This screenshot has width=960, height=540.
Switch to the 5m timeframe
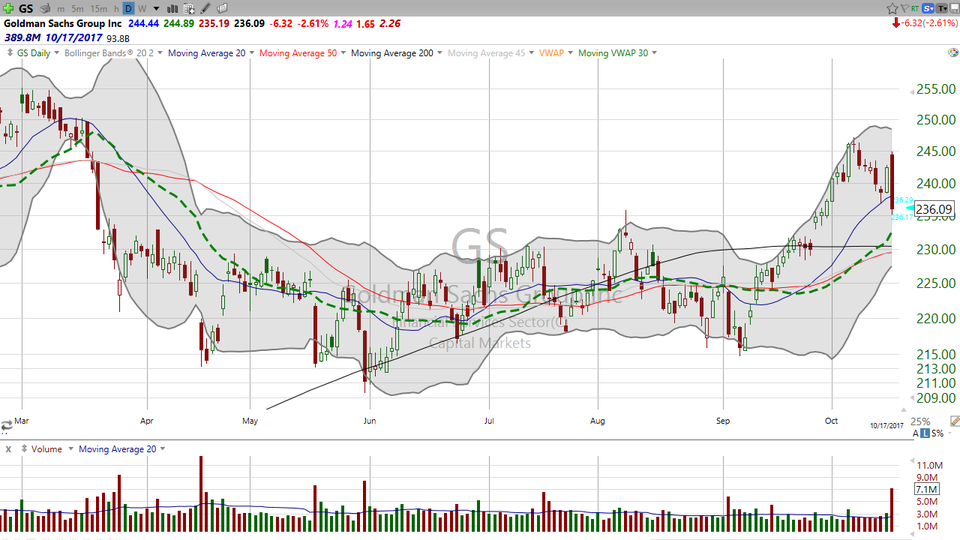(x=77, y=9)
